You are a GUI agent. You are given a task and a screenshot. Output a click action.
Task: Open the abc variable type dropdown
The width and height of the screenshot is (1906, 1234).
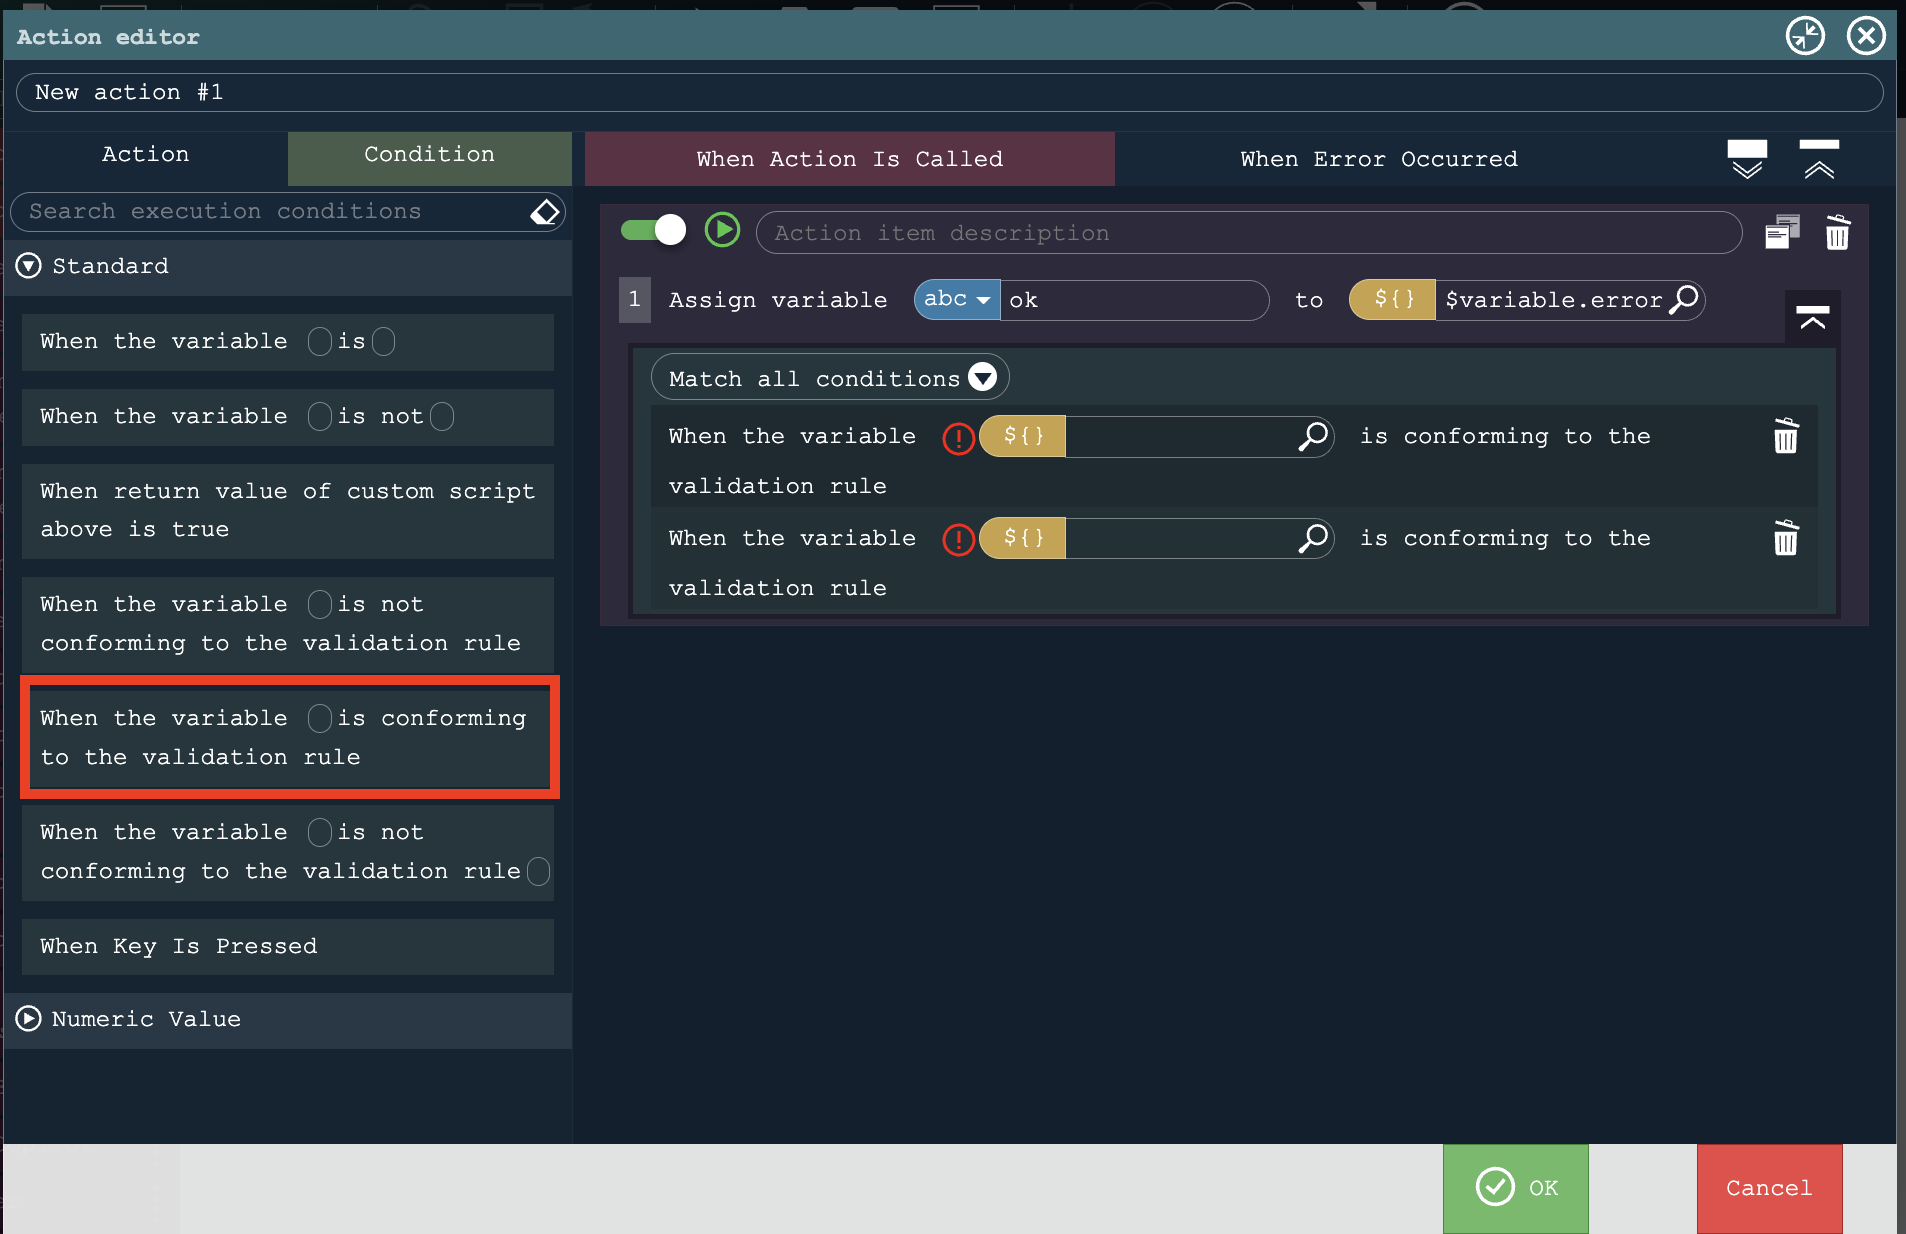pyautogui.click(x=957, y=300)
